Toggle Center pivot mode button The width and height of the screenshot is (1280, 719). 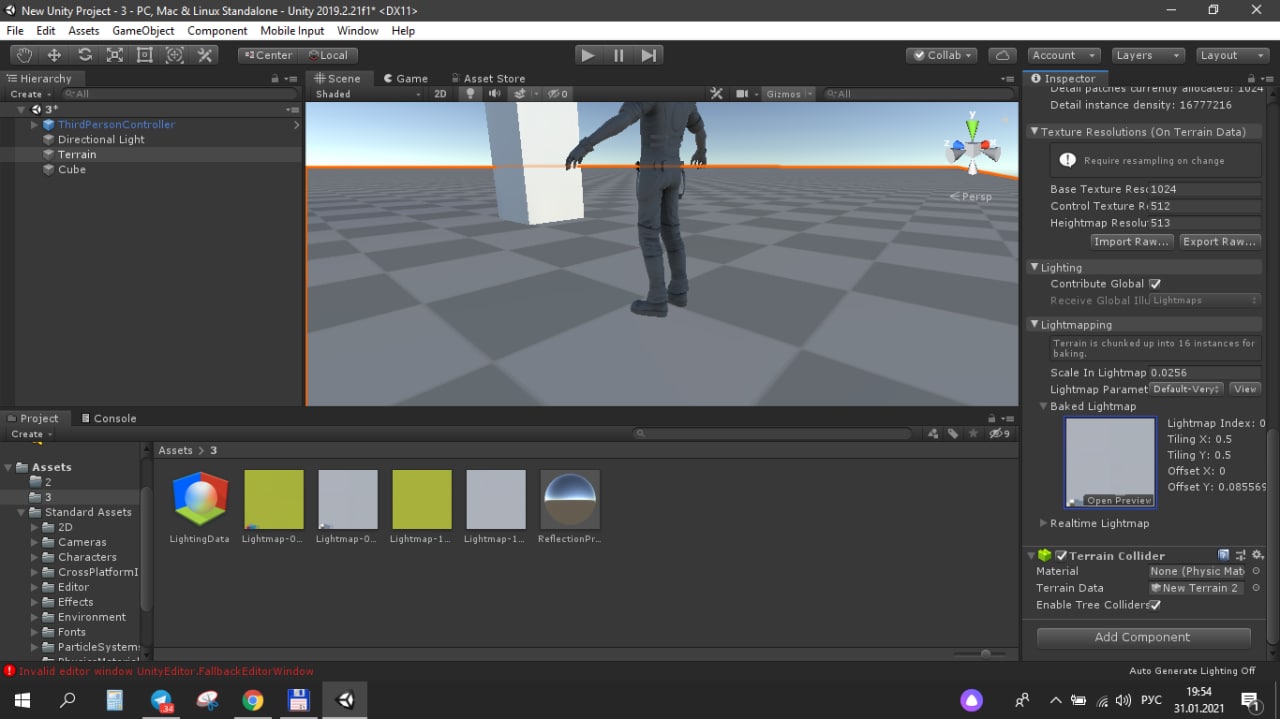[x=267, y=55]
